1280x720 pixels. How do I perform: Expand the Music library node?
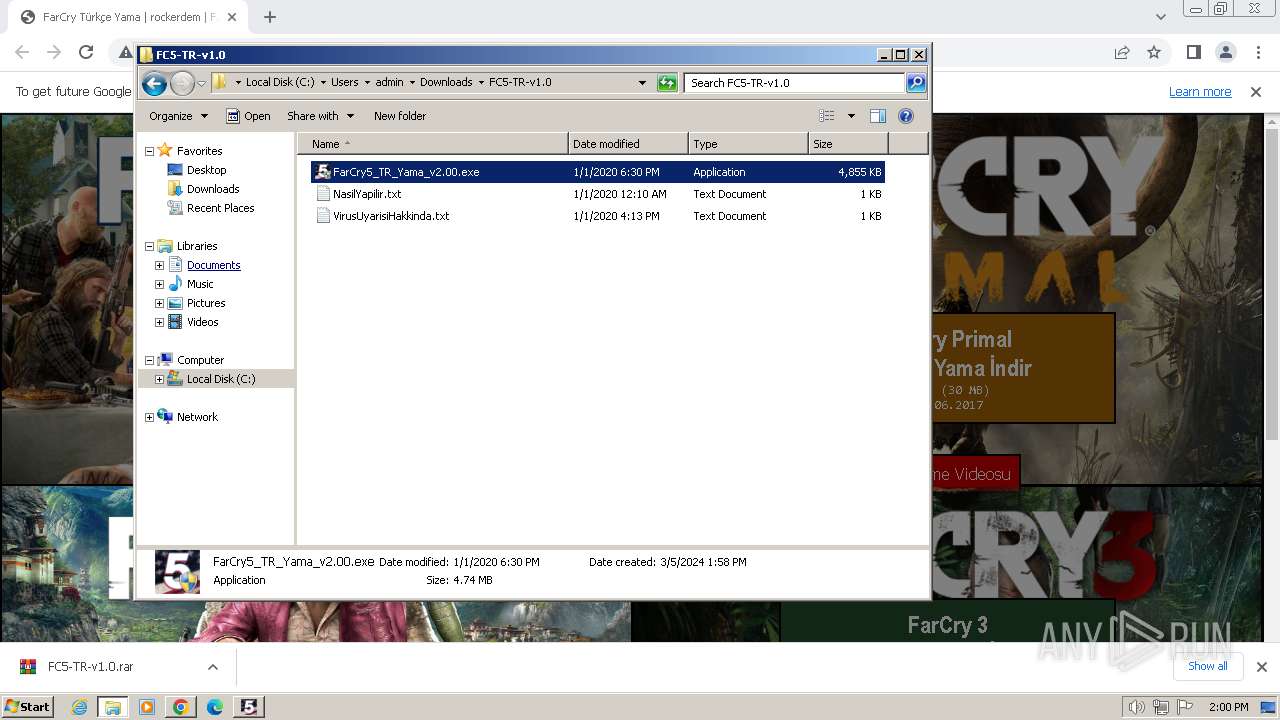click(160, 284)
